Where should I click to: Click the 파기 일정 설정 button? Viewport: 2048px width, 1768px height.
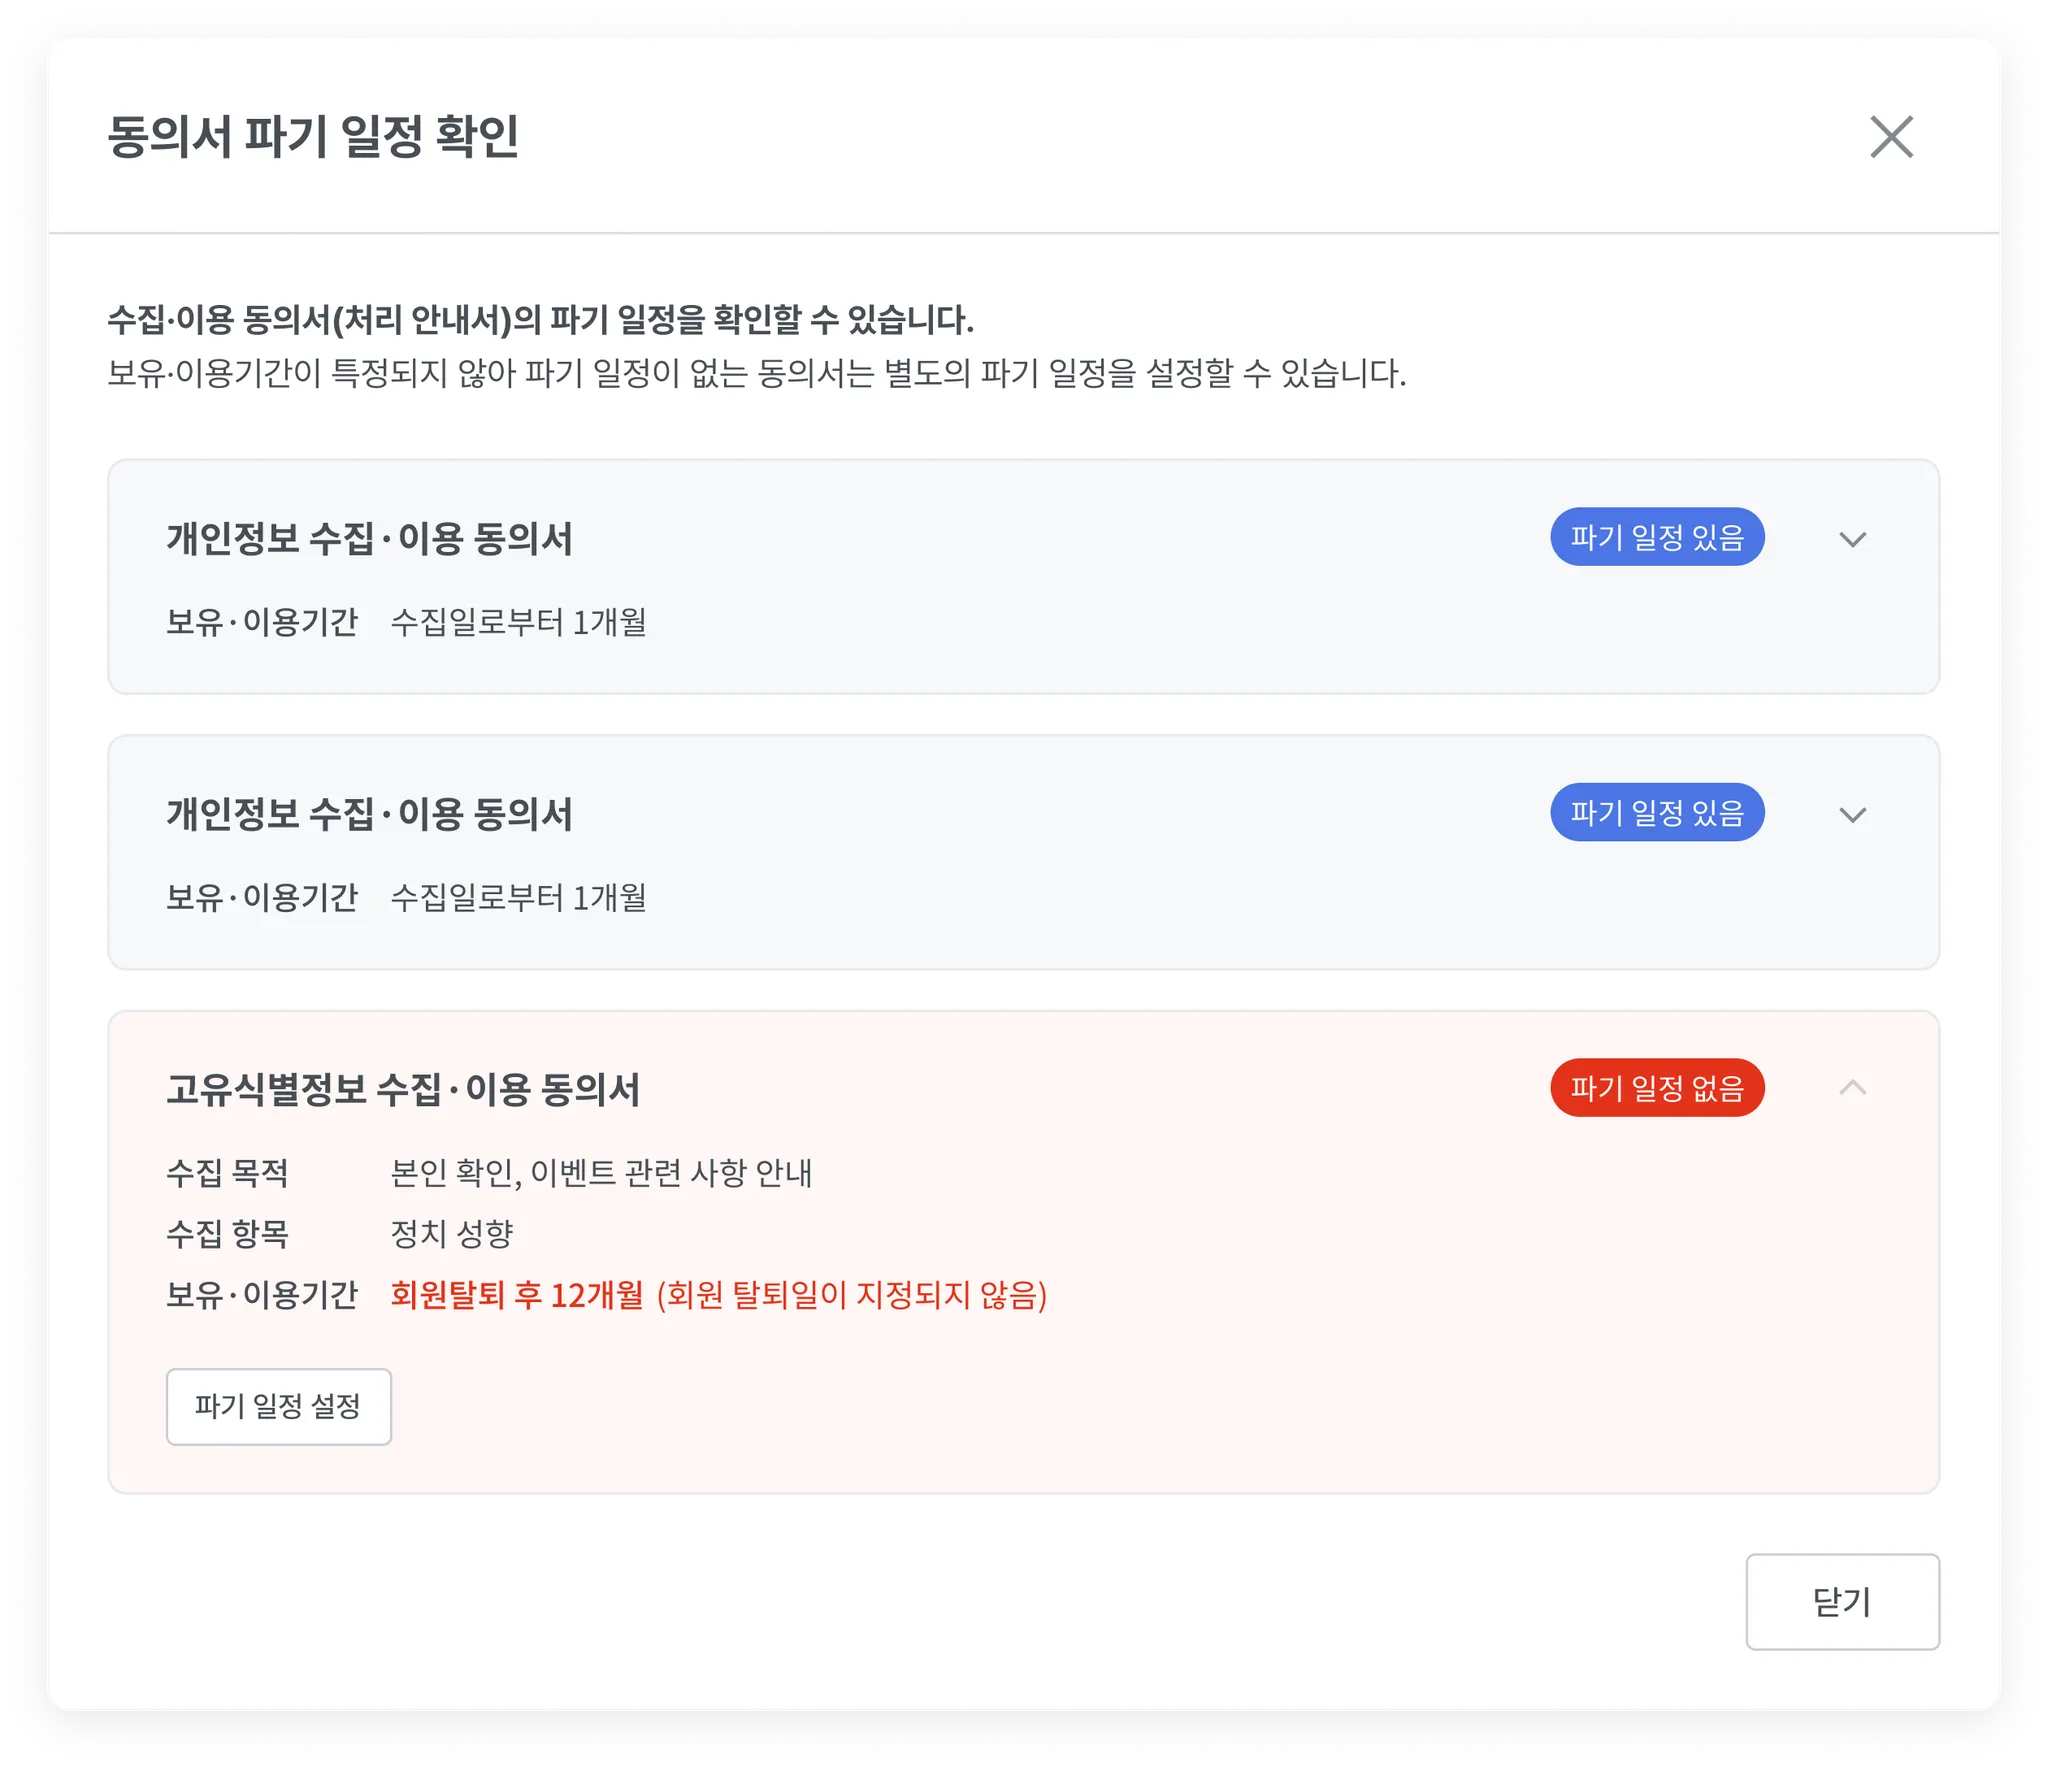(x=278, y=1406)
